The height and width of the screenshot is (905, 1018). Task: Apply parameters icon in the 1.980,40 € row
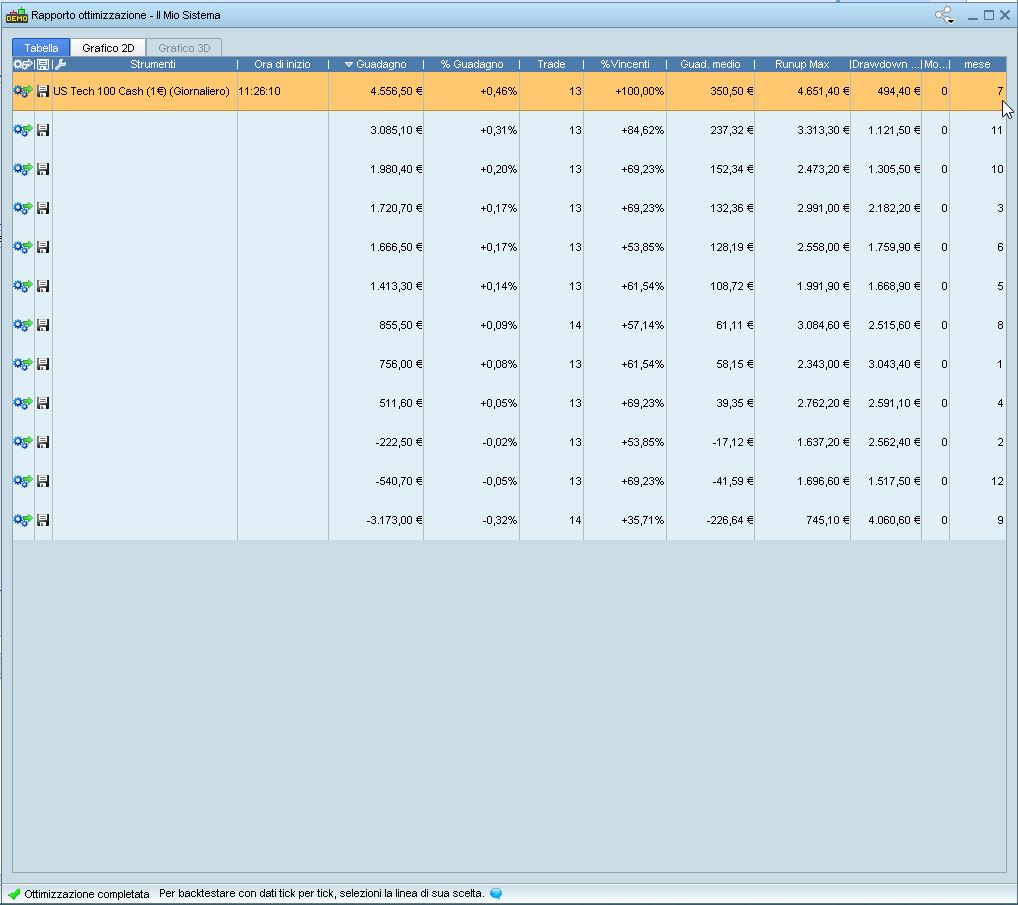(x=23, y=169)
